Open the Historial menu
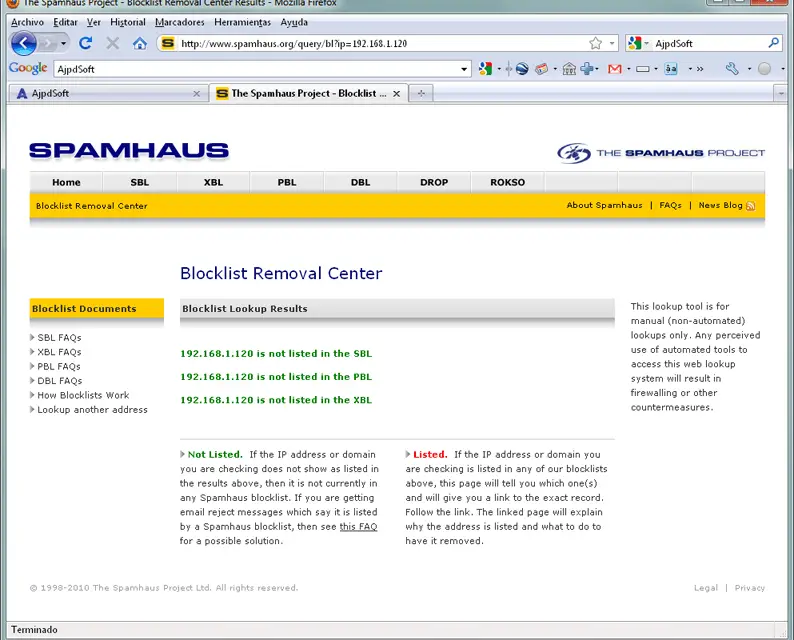The height and width of the screenshot is (640, 794). tap(128, 22)
